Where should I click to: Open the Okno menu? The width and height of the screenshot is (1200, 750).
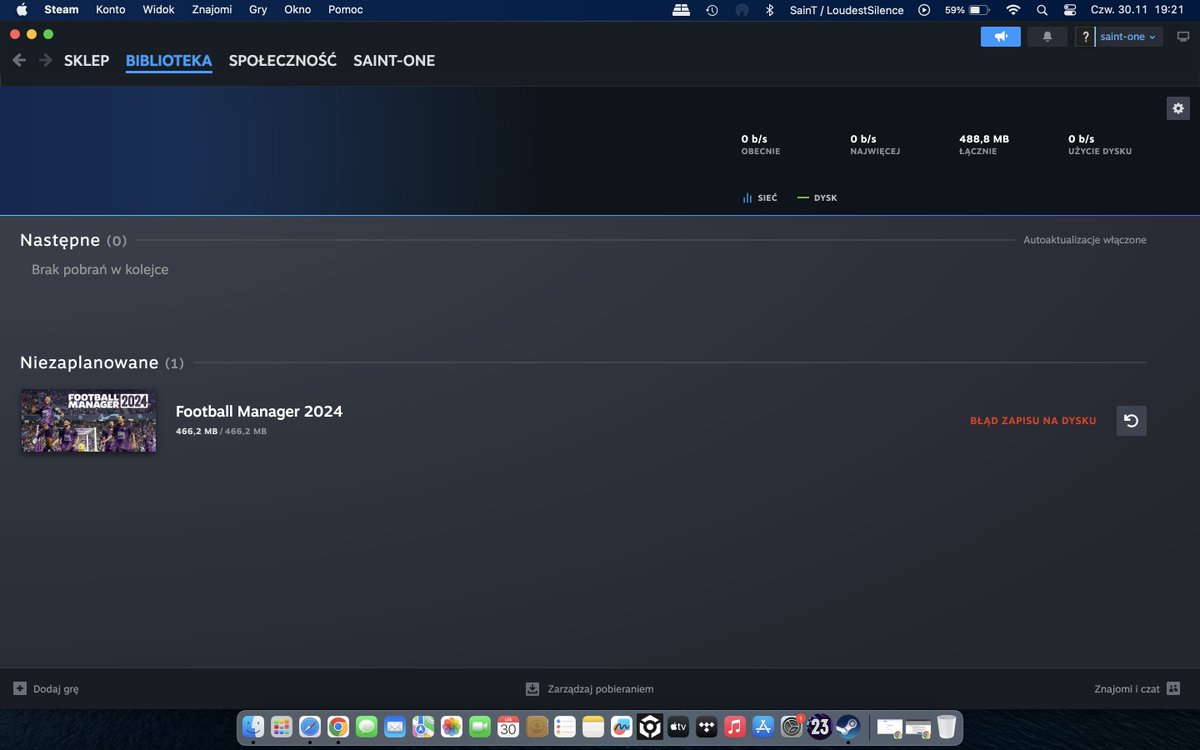(298, 10)
